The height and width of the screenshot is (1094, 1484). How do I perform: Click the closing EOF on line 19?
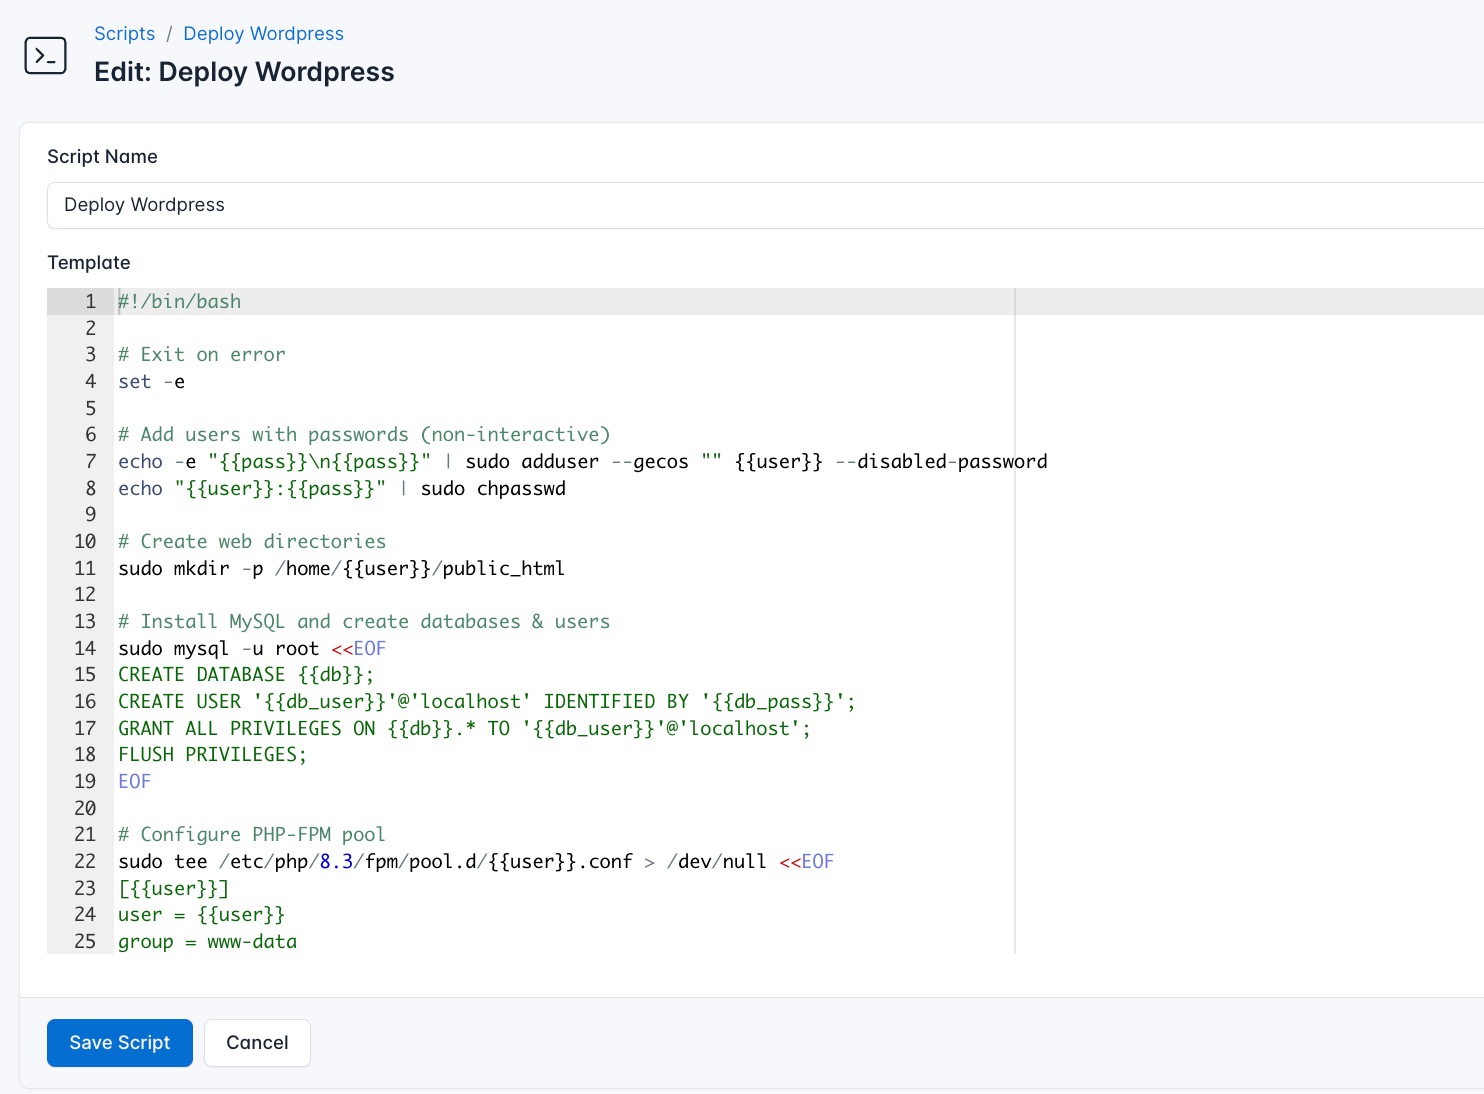click(x=134, y=781)
